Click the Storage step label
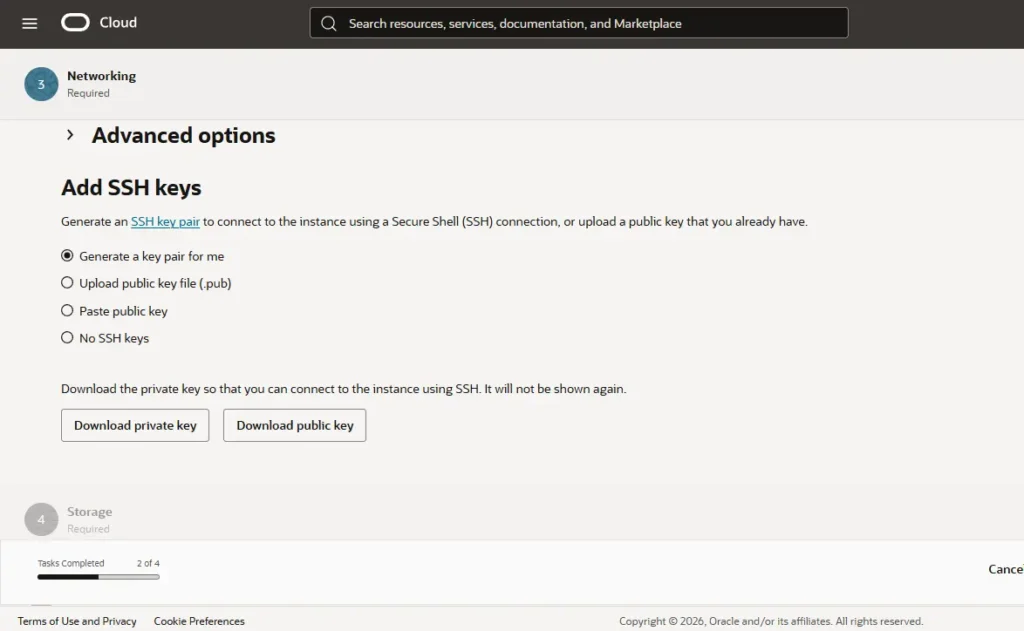Image resolution: width=1024 pixels, height=631 pixels. coord(89,511)
